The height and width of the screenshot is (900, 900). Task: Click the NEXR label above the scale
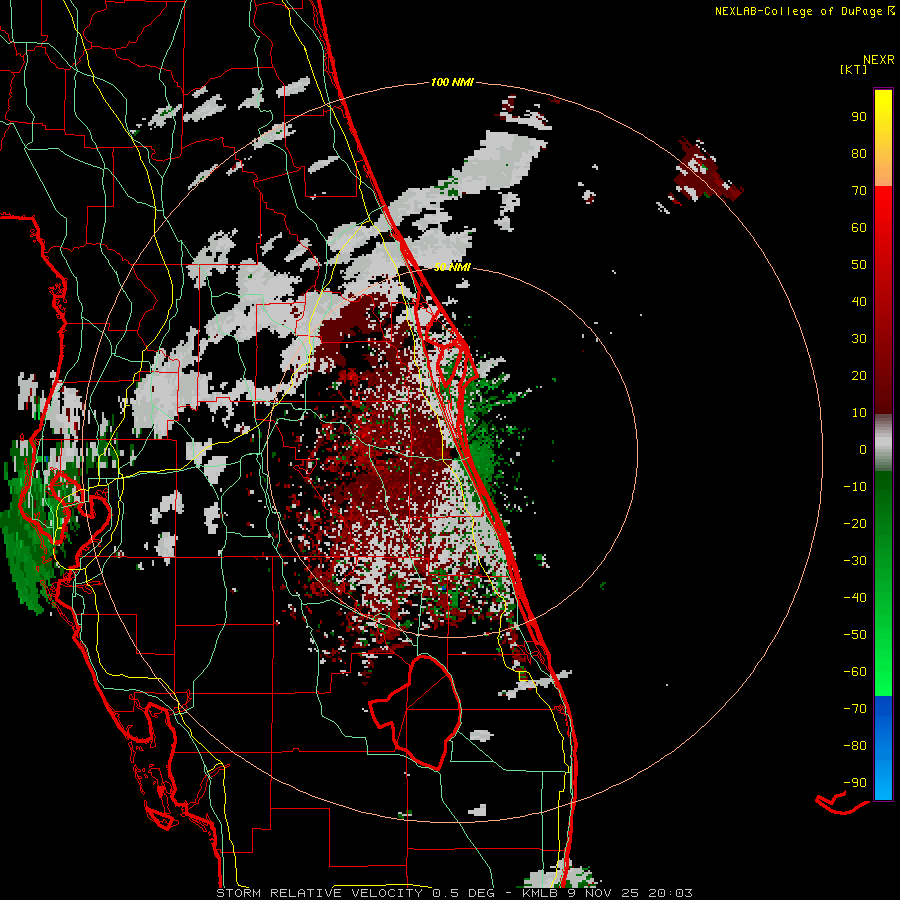(879, 60)
